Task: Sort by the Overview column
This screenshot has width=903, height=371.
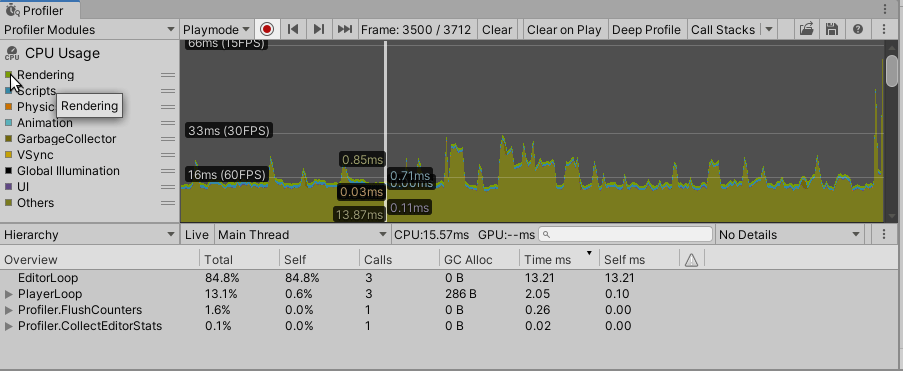Action: (x=100, y=260)
